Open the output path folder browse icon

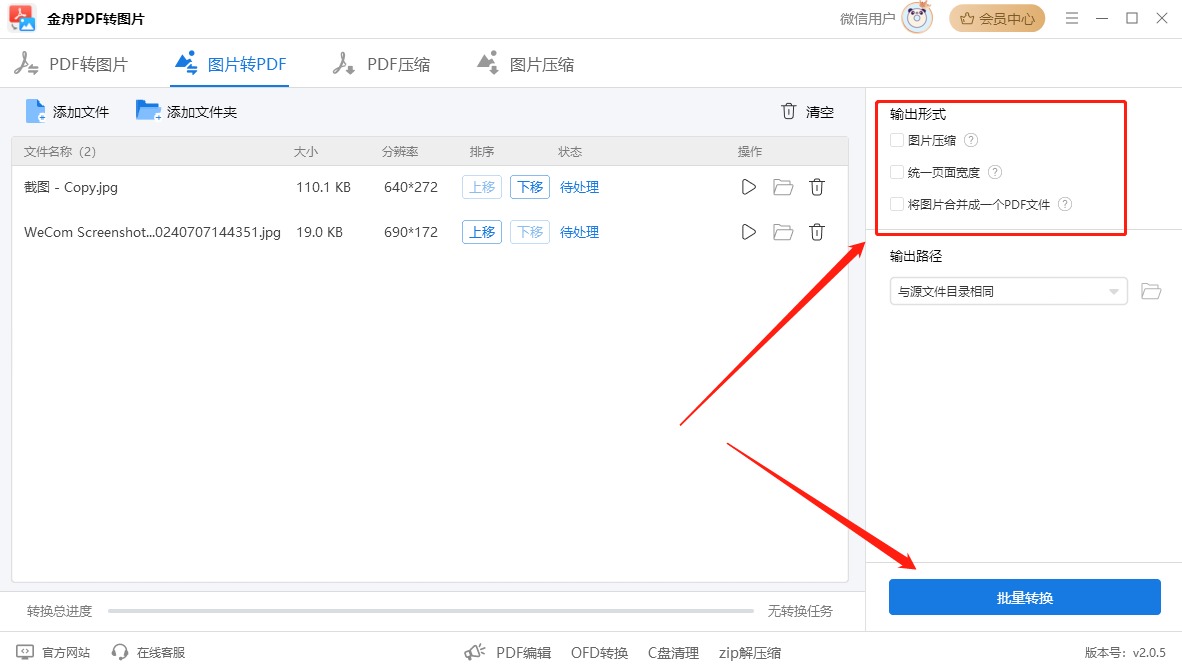coord(1150,291)
